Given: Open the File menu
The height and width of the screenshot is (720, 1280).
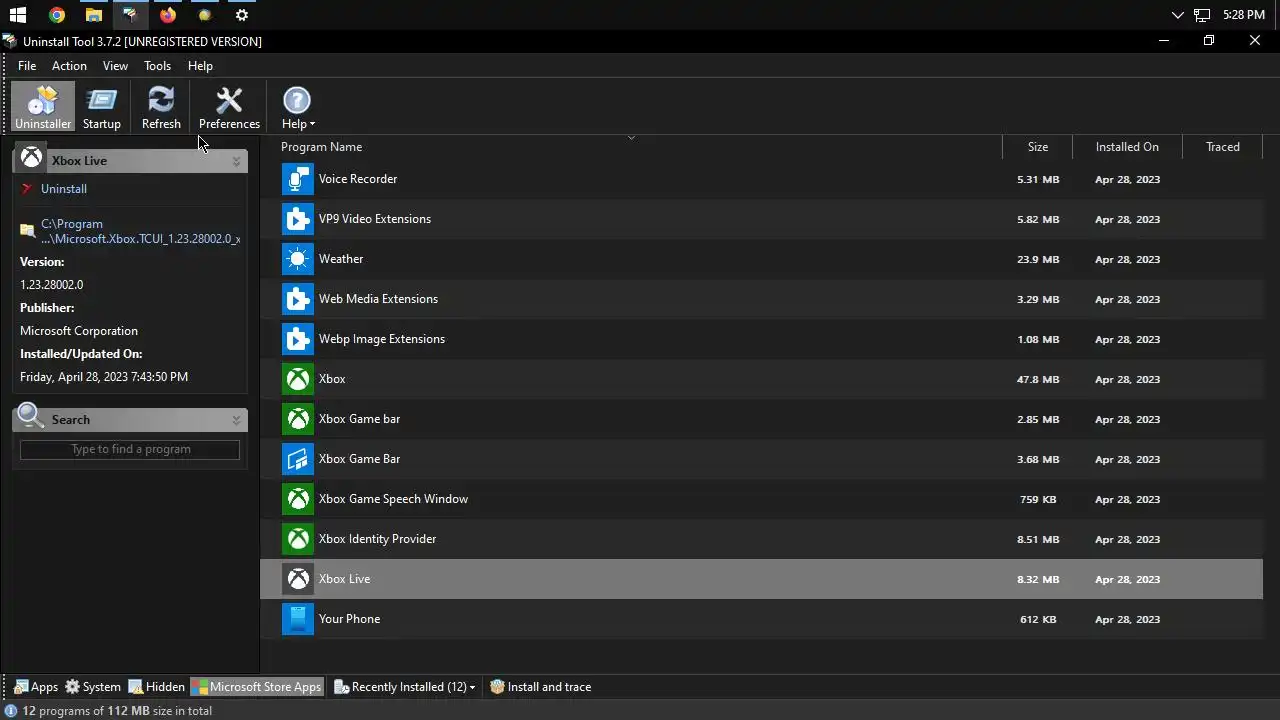Looking at the screenshot, I should tap(27, 66).
